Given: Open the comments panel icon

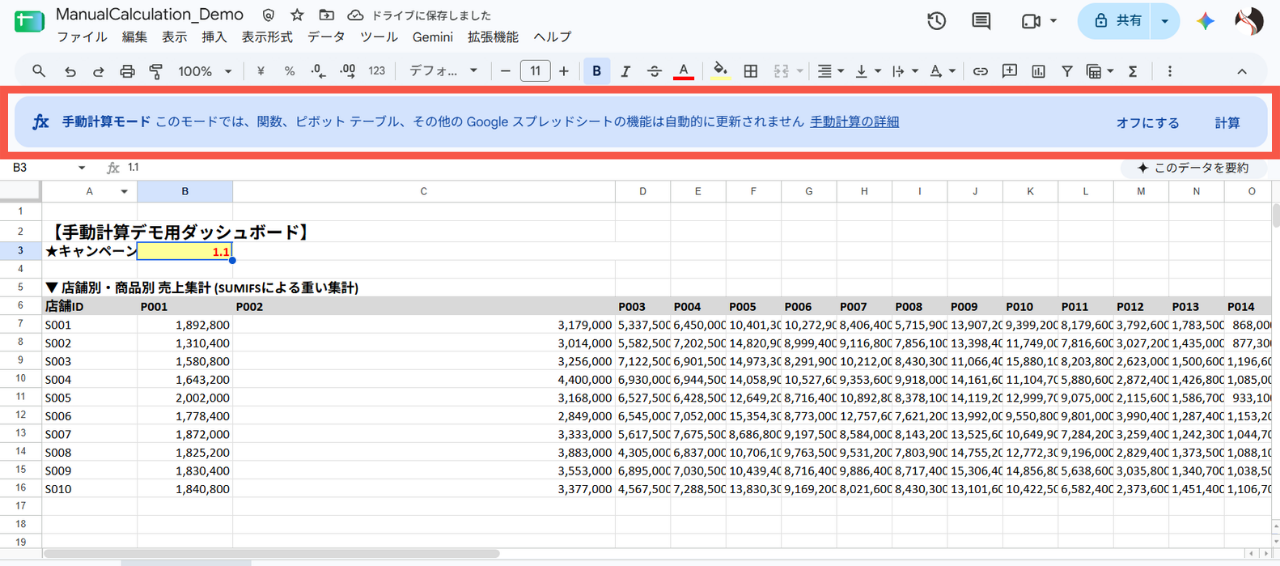Looking at the screenshot, I should [x=982, y=21].
